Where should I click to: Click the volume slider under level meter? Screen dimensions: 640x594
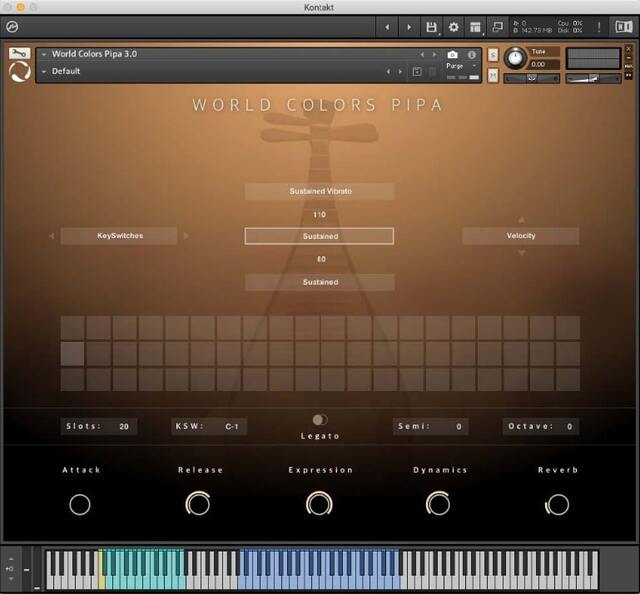pos(593,78)
